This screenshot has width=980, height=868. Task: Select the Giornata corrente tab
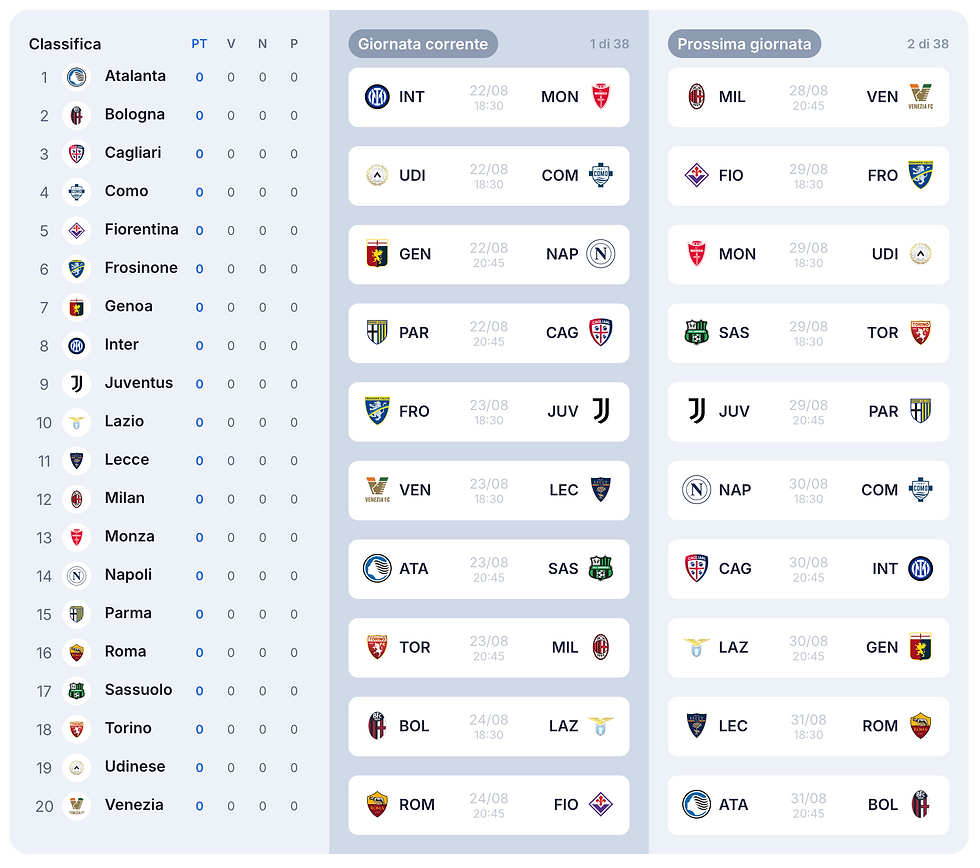423,44
